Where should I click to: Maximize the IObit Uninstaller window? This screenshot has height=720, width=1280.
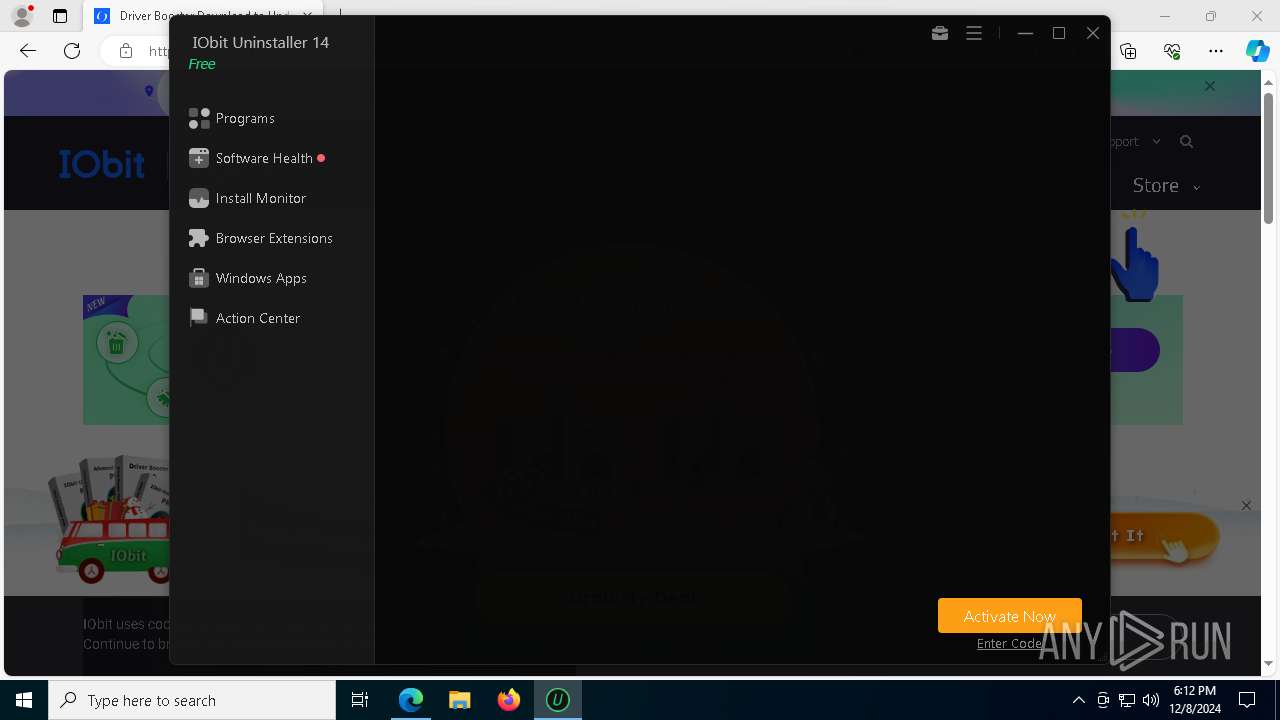[1059, 33]
